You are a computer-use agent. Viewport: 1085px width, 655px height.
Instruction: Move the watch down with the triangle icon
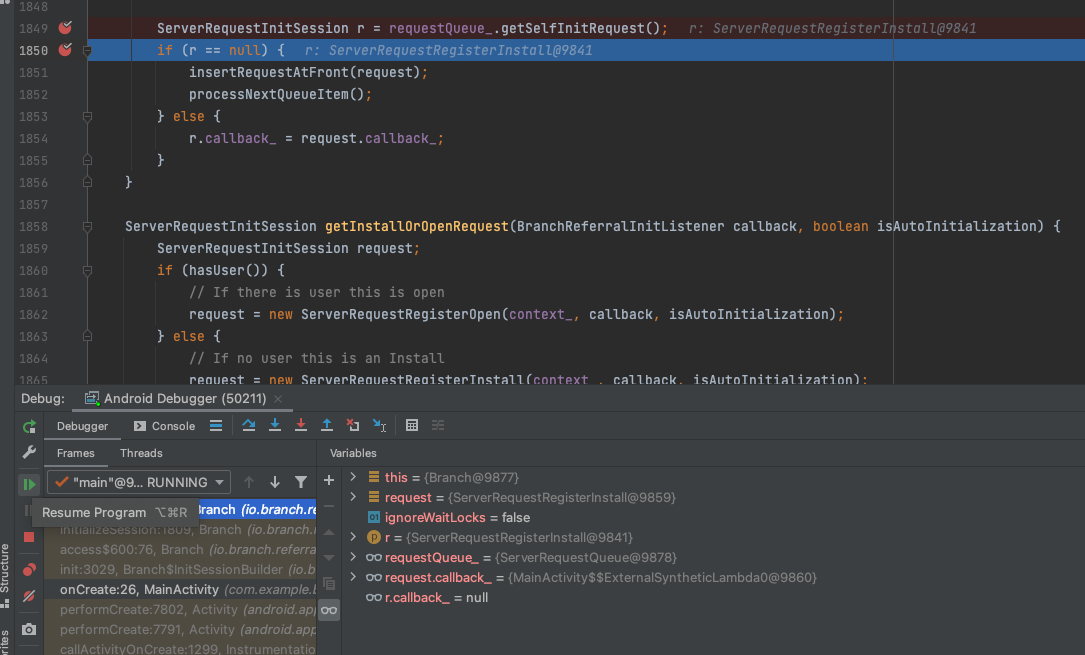pos(329,557)
